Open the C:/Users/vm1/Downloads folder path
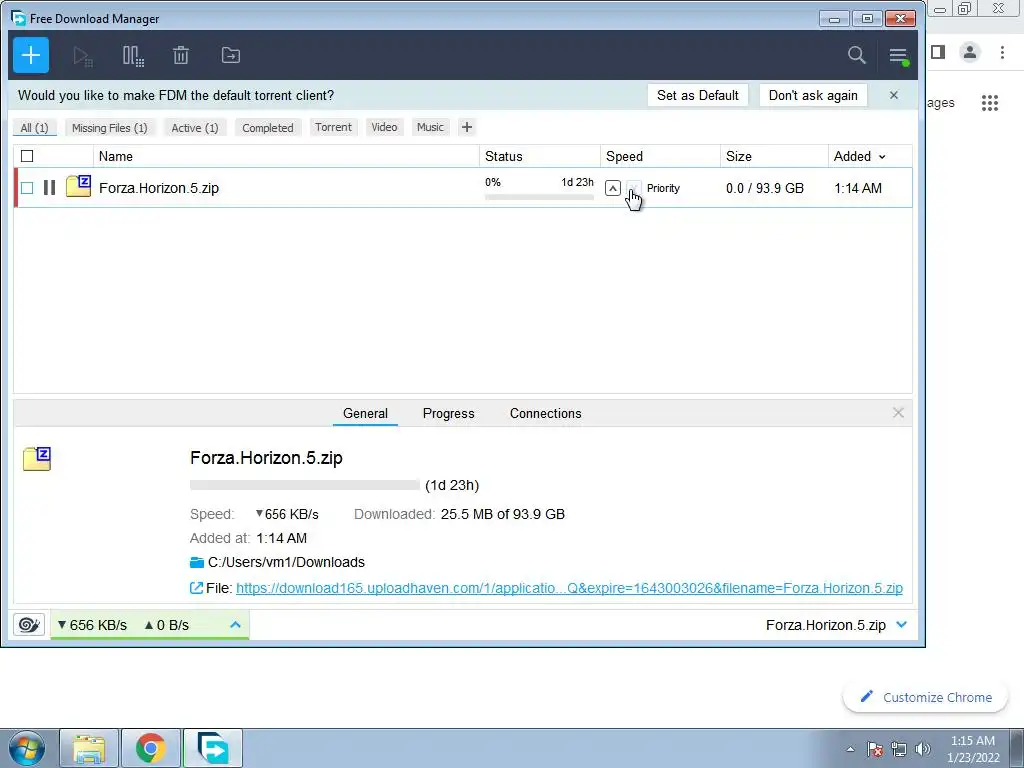Viewport: 1024px width, 768px height. click(x=286, y=562)
